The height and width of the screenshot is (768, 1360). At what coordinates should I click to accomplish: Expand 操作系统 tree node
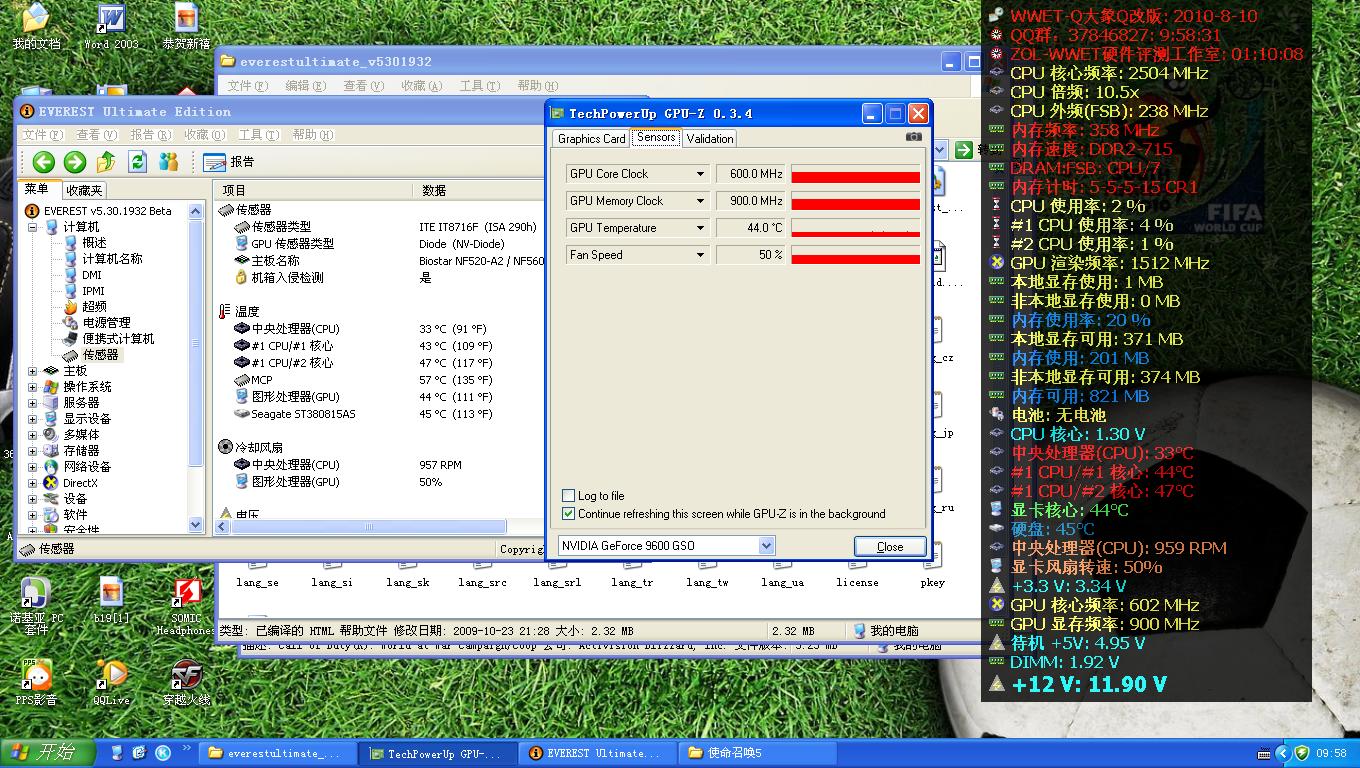32,387
